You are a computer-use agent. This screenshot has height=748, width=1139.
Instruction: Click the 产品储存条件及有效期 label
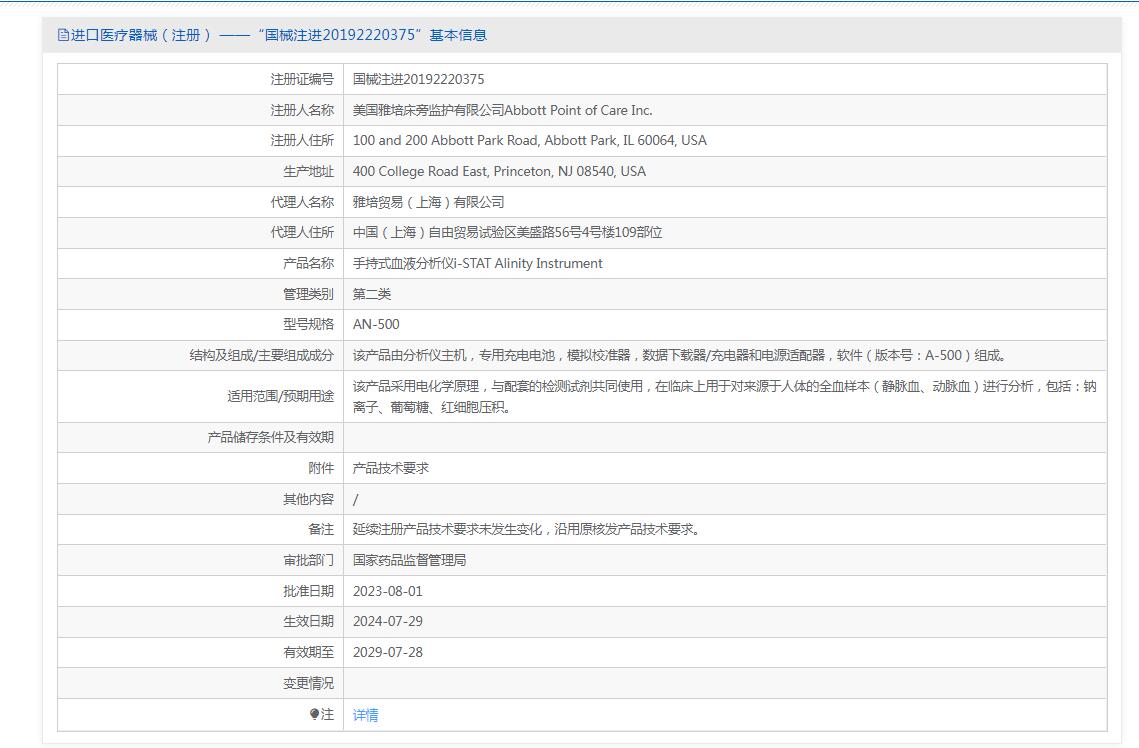tap(271, 437)
